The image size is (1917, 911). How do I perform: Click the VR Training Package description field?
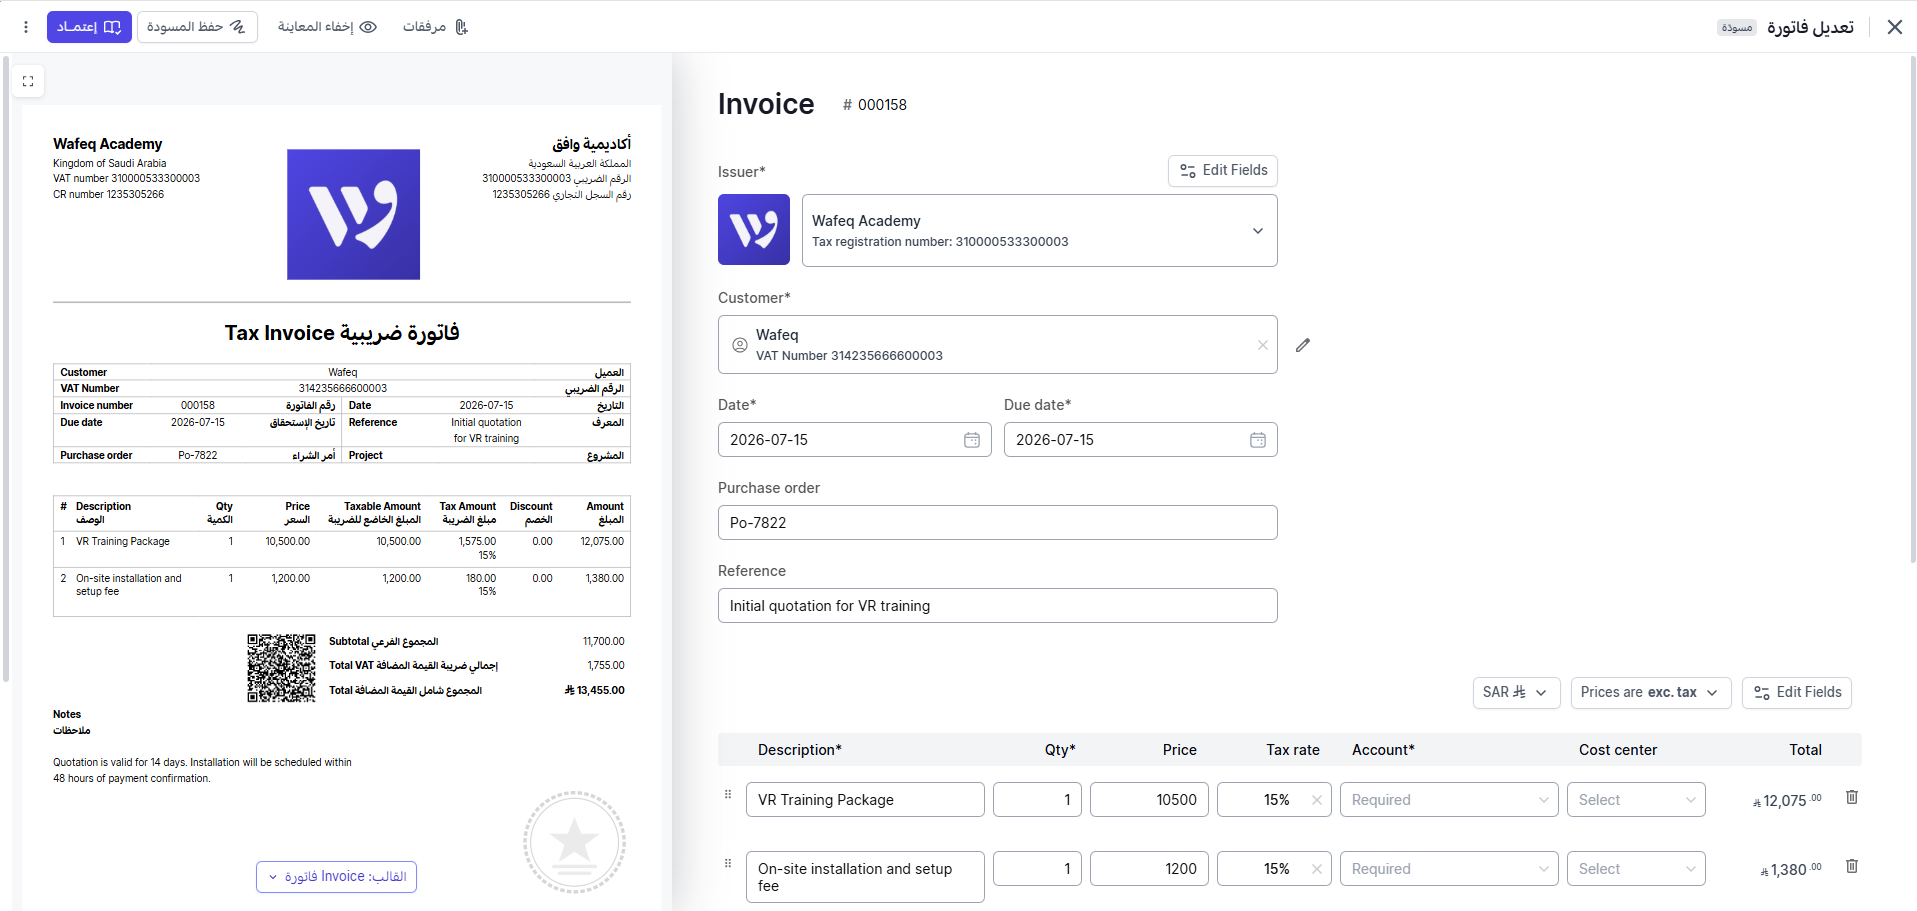pyautogui.click(x=865, y=800)
